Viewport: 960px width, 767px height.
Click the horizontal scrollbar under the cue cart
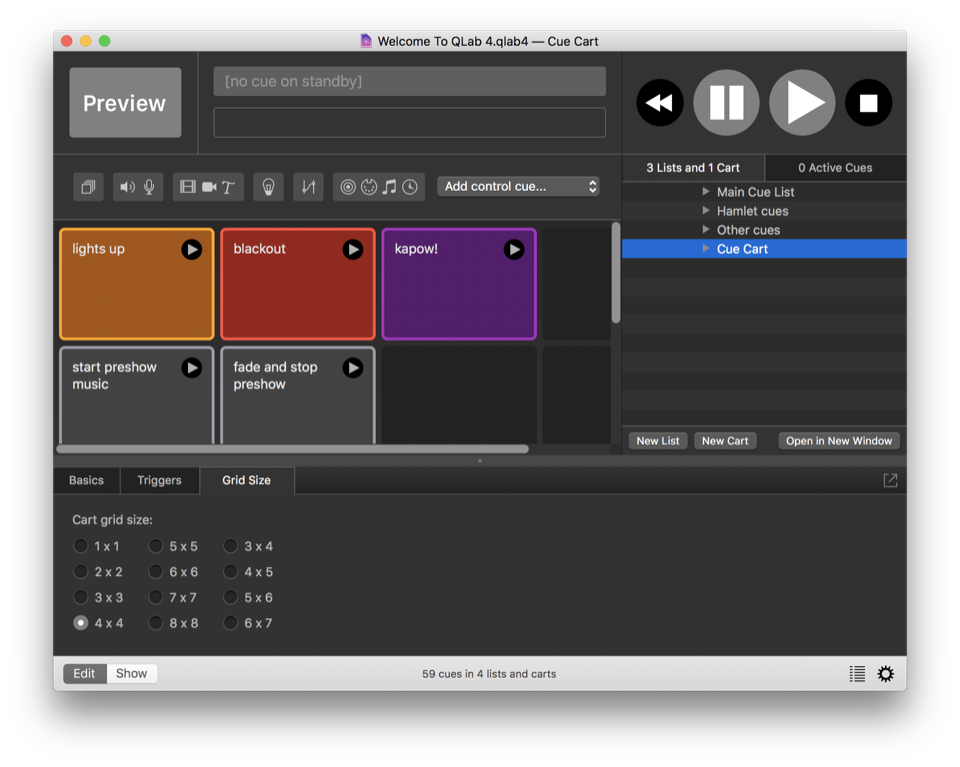click(292, 449)
